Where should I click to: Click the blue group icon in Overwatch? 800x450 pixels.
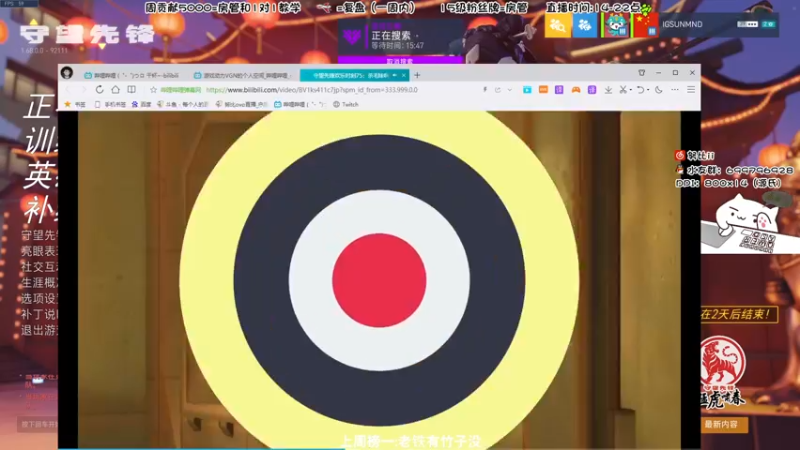[585, 25]
